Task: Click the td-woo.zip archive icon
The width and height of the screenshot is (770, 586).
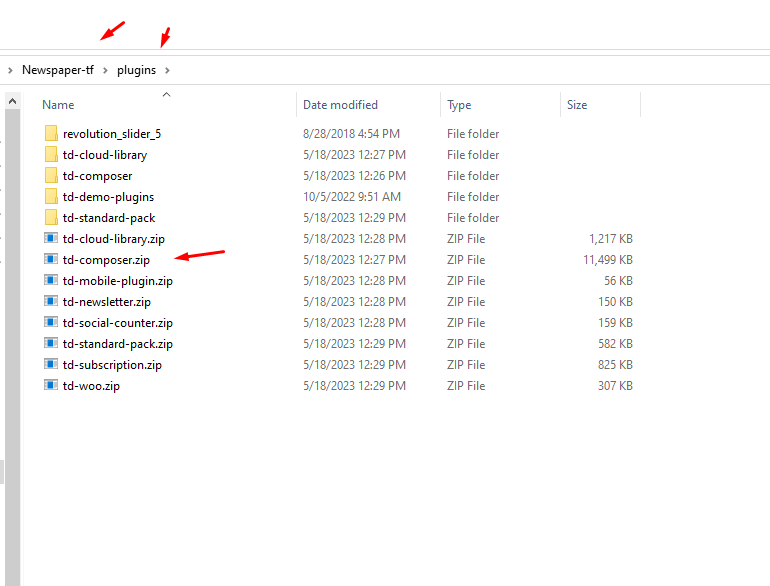Action: [52, 386]
